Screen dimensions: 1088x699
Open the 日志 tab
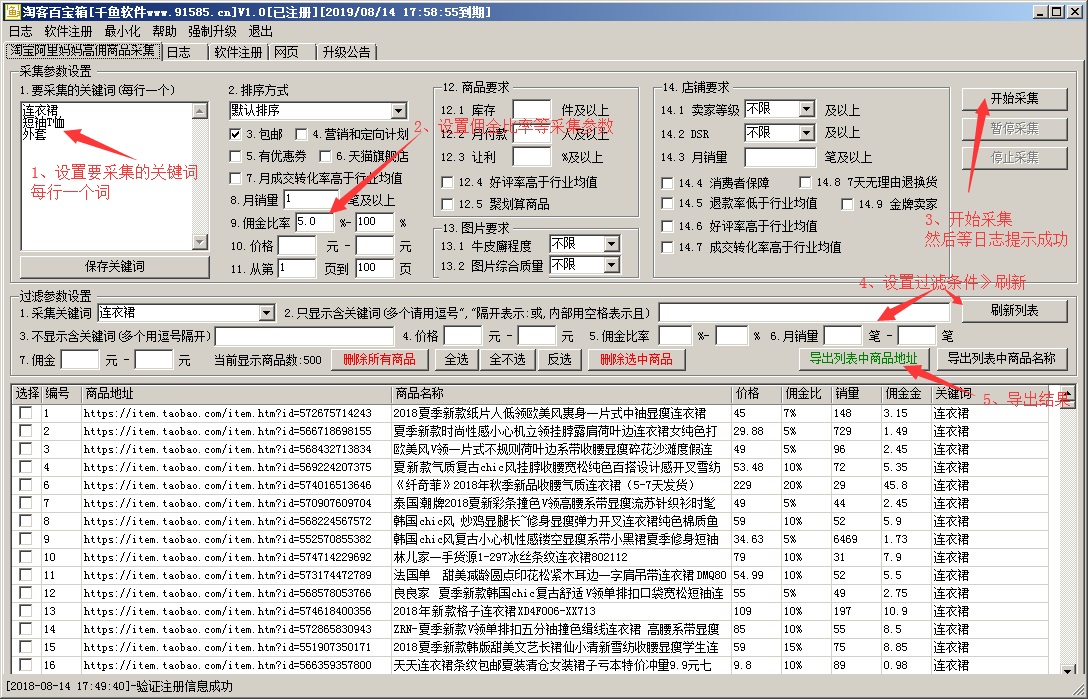pos(178,52)
